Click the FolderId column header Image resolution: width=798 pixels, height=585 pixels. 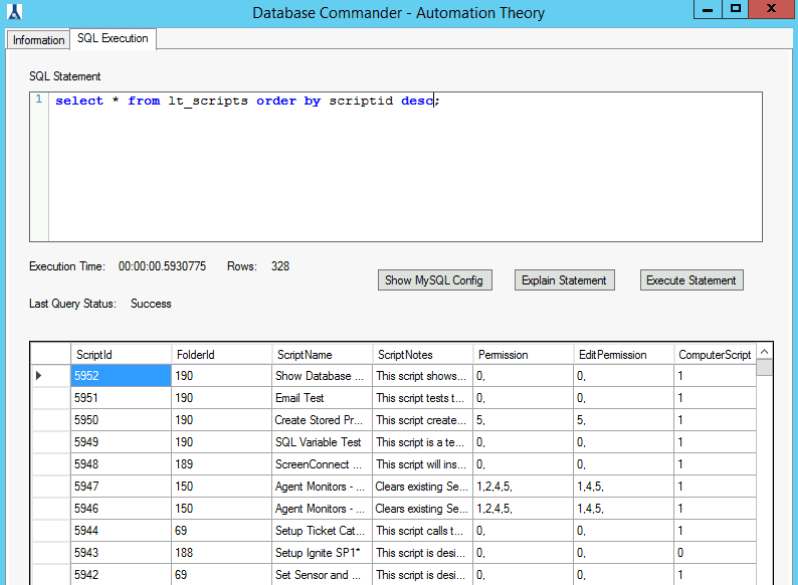[221, 354]
